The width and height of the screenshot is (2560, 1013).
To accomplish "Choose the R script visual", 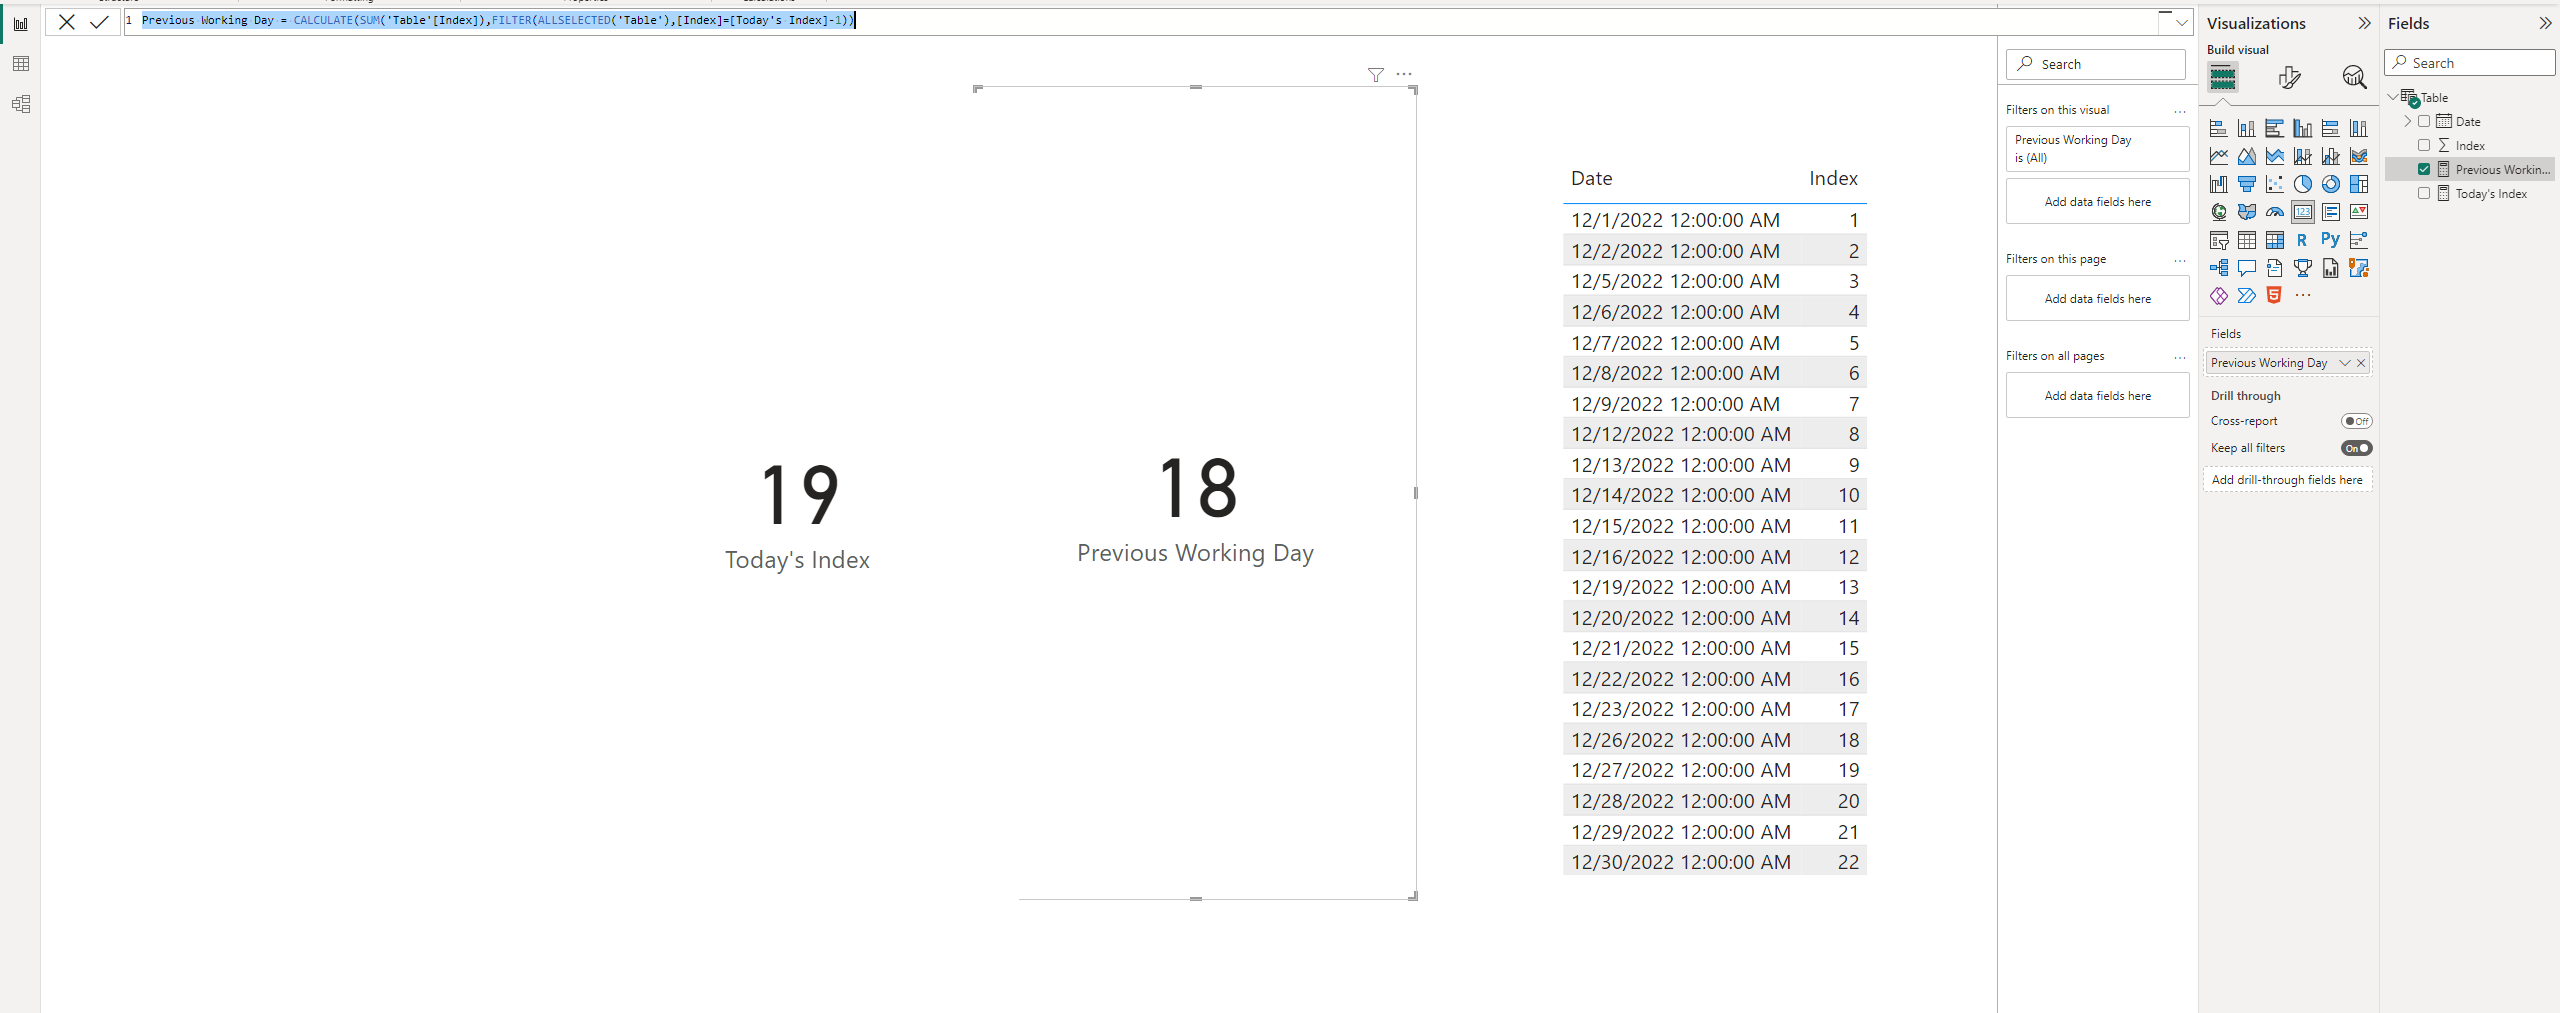I will (x=2303, y=240).
